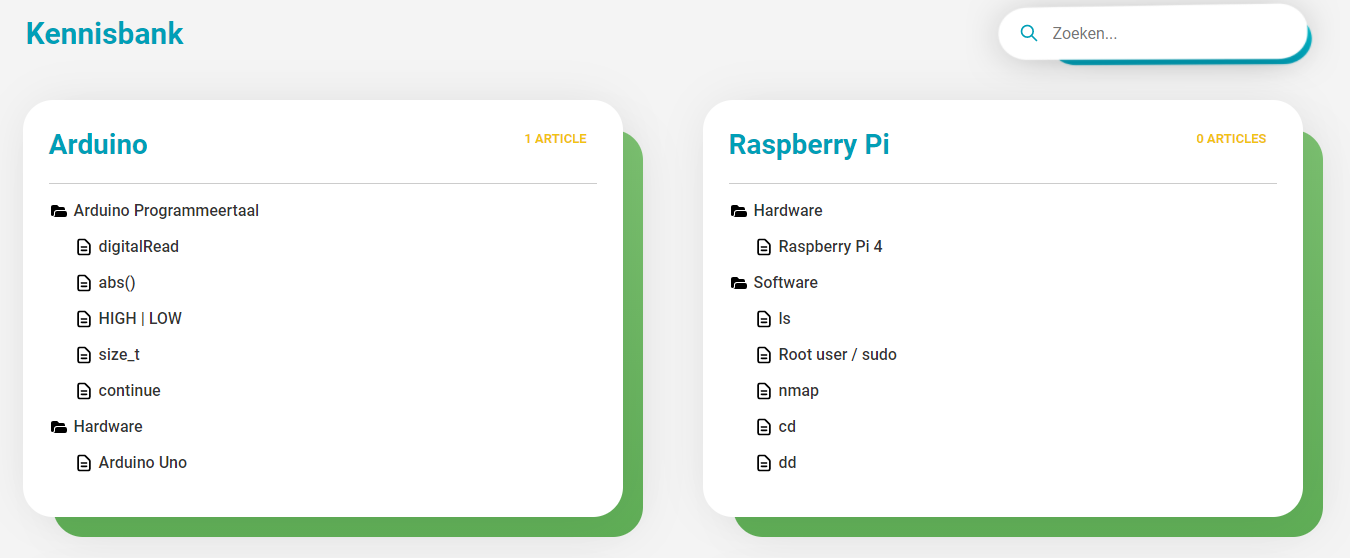This screenshot has height=558, width=1350.
Task: Open the Raspberry Pi category heading
Action: [809, 144]
